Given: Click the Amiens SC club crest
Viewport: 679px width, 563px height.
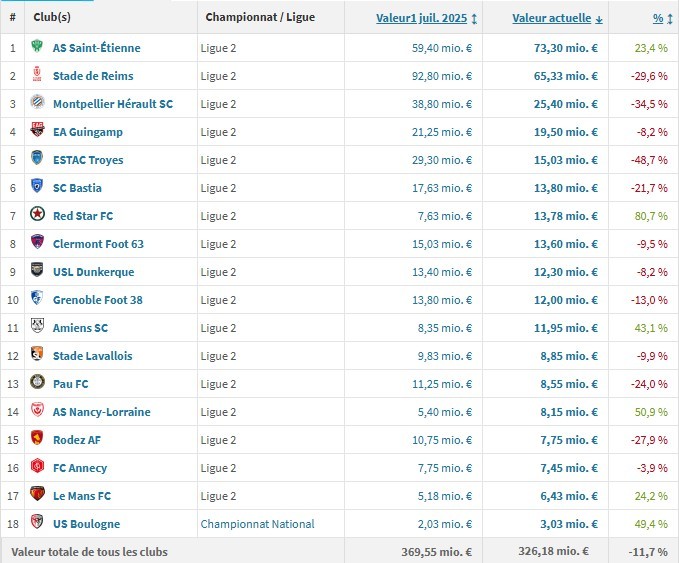Looking at the screenshot, I should pyautogui.click(x=37, y=326).
